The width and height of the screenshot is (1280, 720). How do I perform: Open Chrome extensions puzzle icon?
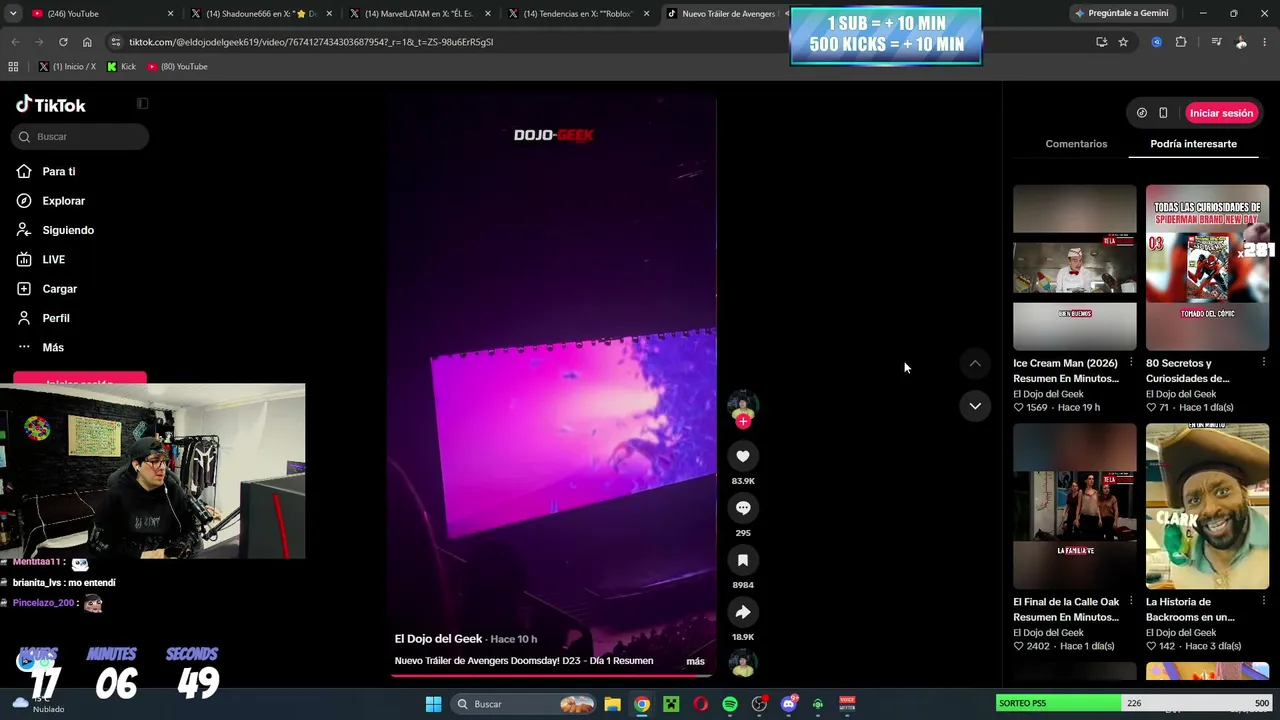pos(1181,42)
